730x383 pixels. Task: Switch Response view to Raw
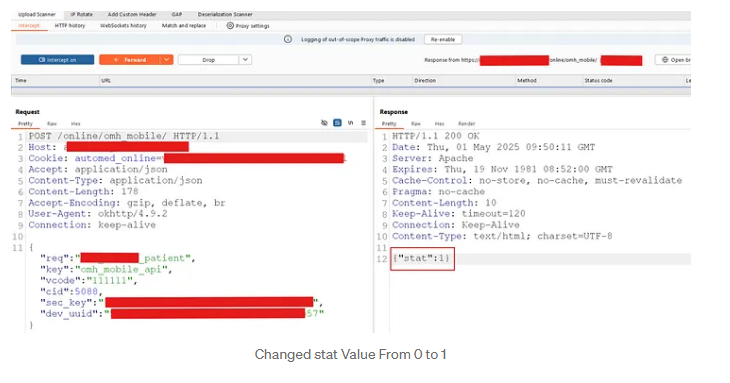pyautogui.click(x=416, y=124)
